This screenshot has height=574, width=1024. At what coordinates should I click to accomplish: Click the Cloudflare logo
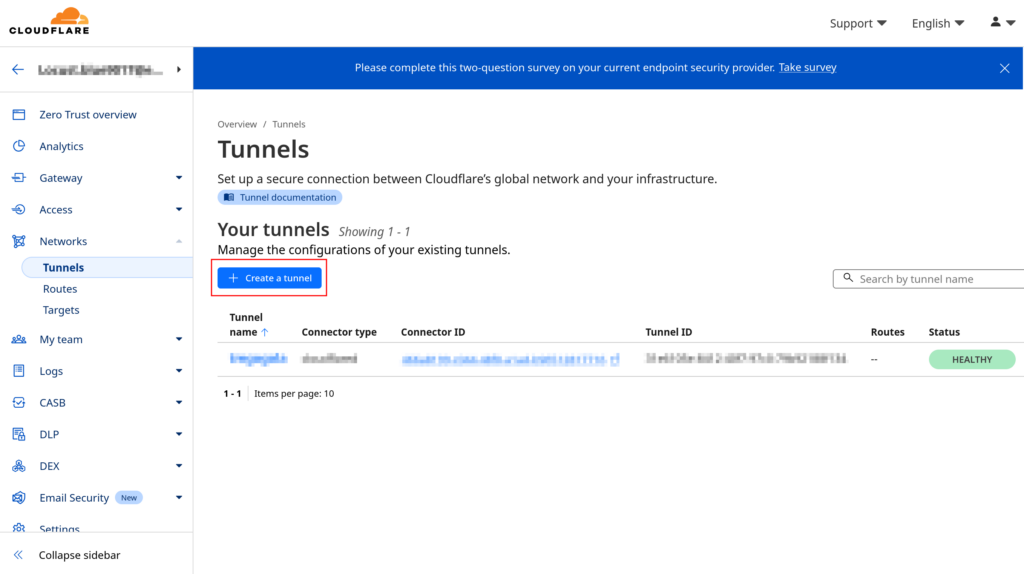coord(49,21)
